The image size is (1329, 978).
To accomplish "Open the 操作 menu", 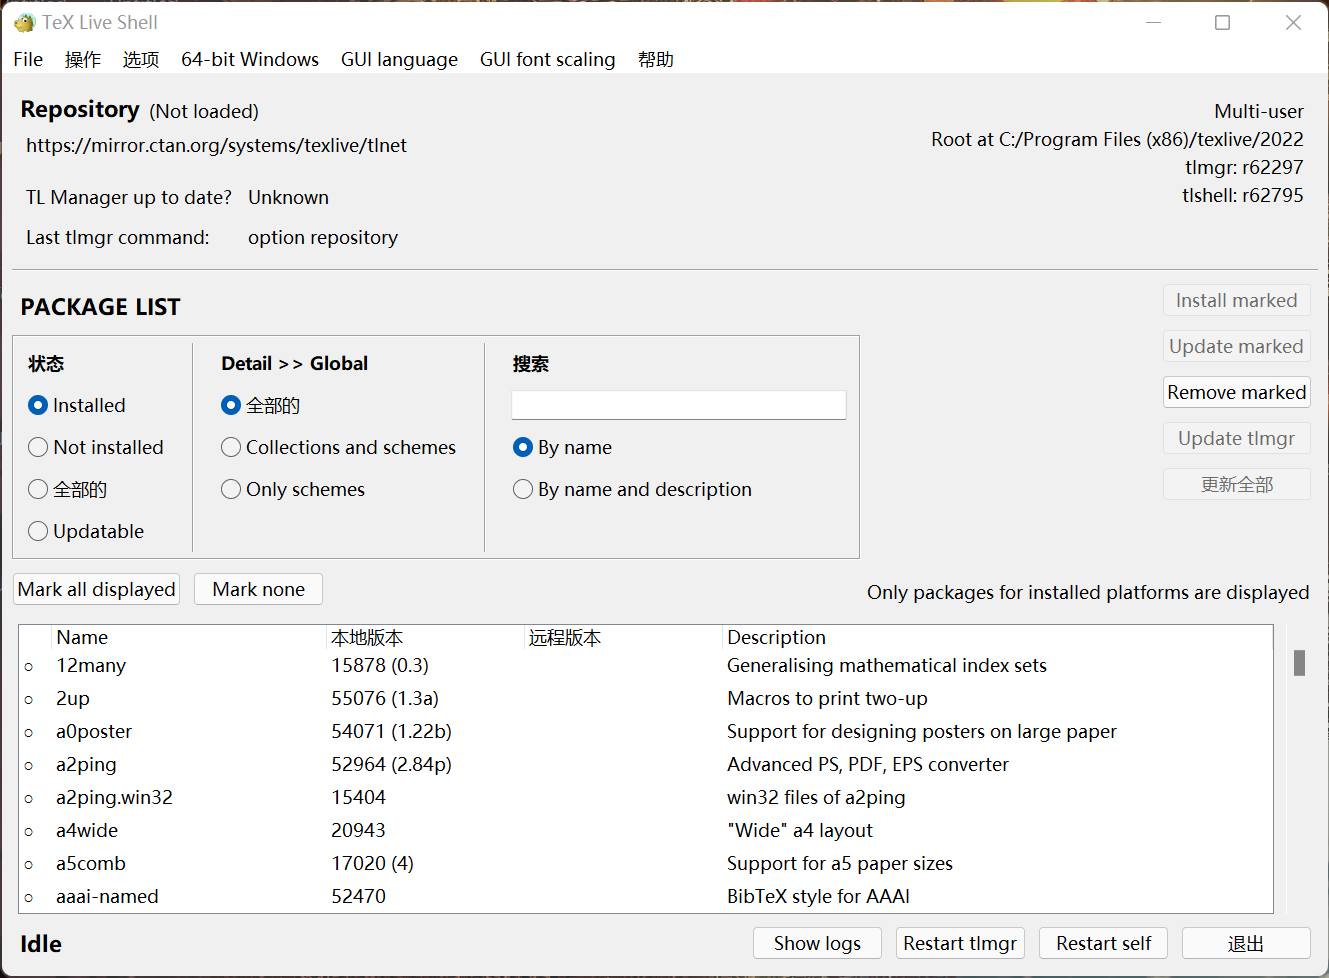I will [83, 59].
